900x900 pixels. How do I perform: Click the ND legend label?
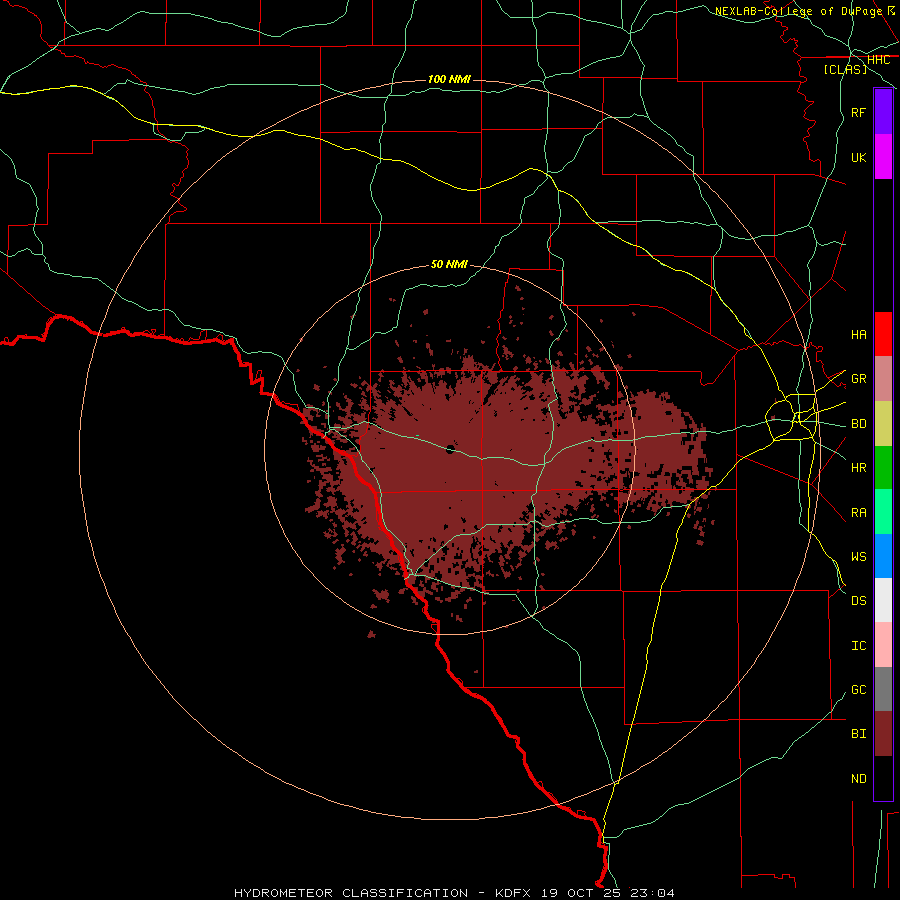[858, 779]
